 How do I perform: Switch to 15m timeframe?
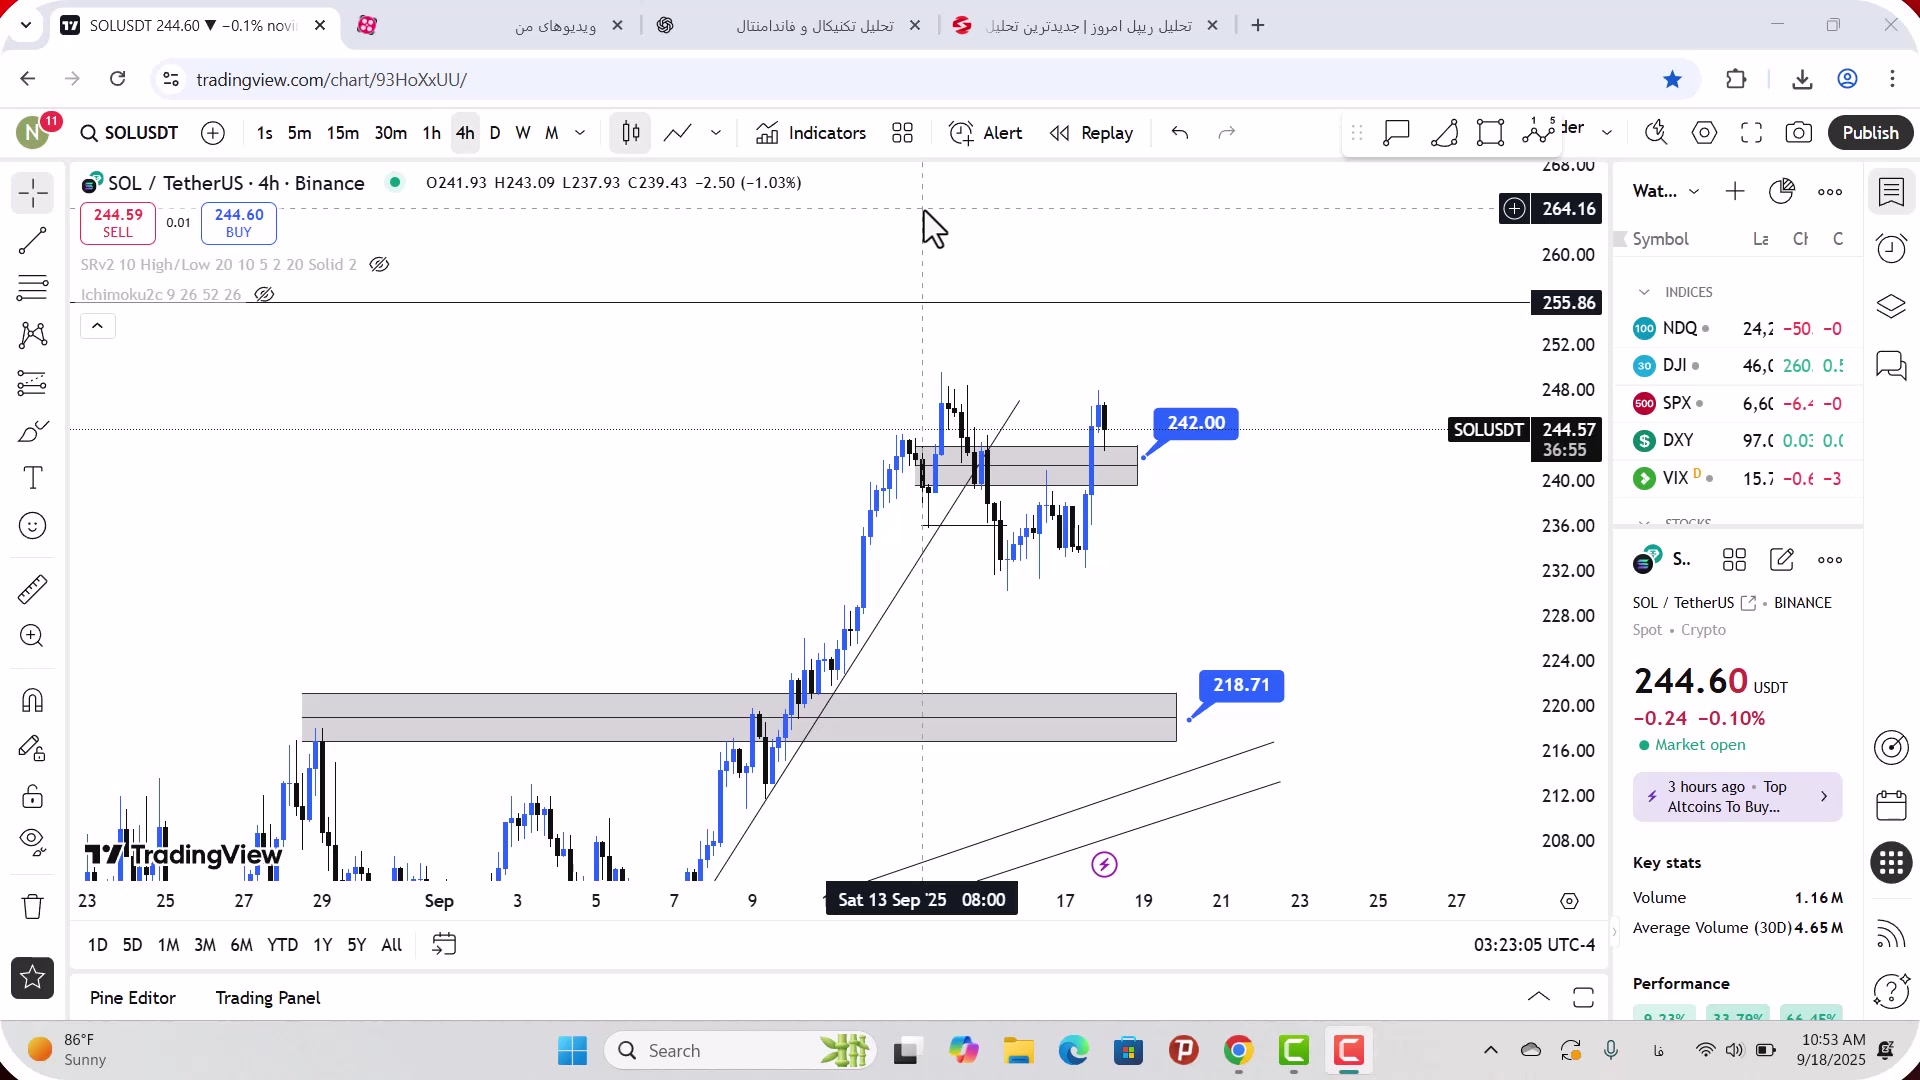pyautogui.click(x=342, y=133)
